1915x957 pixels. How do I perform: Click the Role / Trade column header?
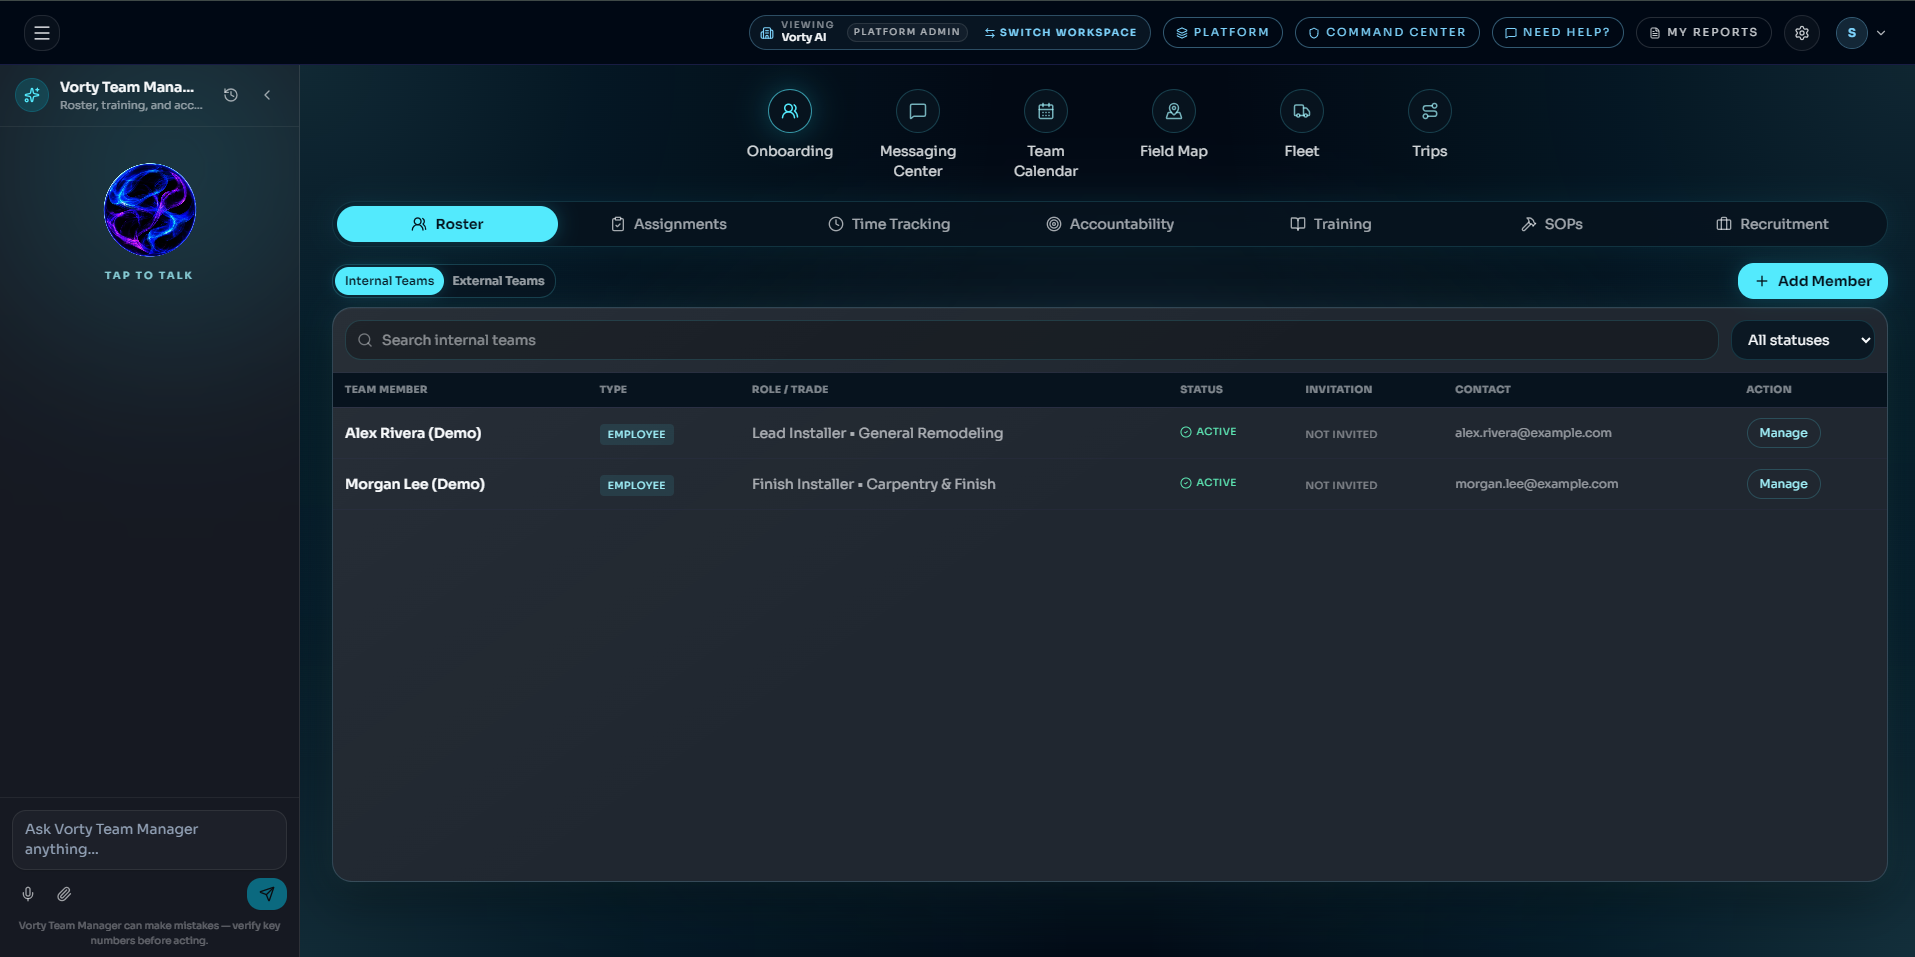click(x=790, y=389)
